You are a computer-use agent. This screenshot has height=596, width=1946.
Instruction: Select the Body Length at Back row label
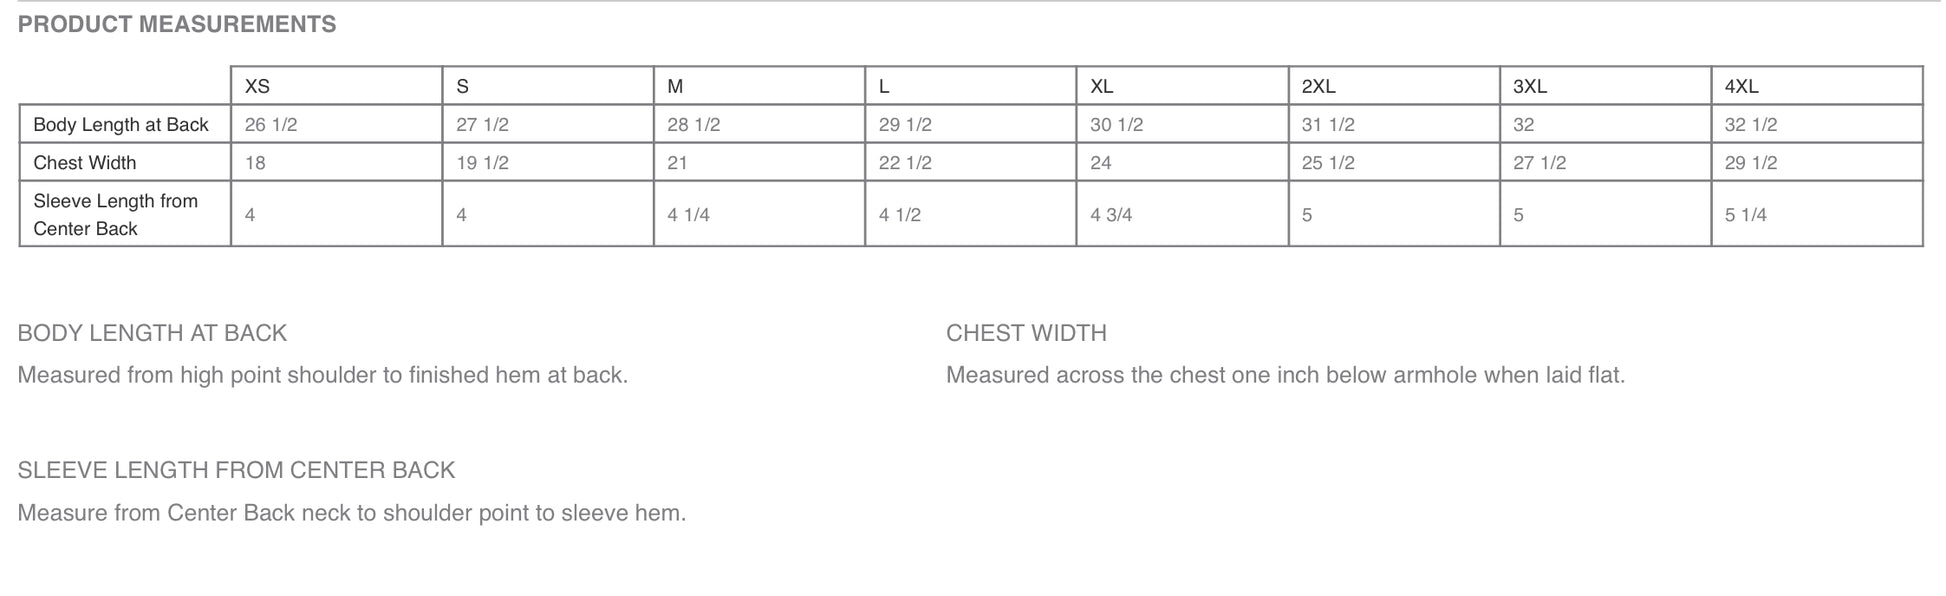(x=121, y=125)
